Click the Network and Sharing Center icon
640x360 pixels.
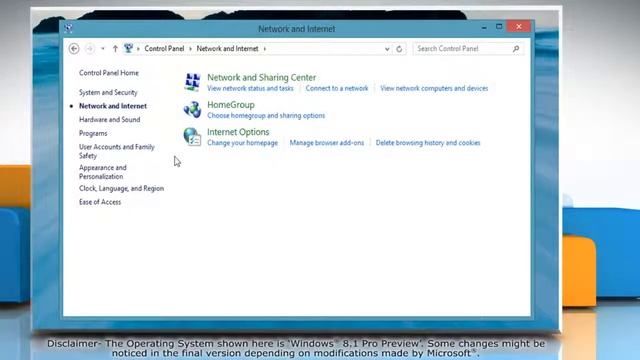click(192, 82)
